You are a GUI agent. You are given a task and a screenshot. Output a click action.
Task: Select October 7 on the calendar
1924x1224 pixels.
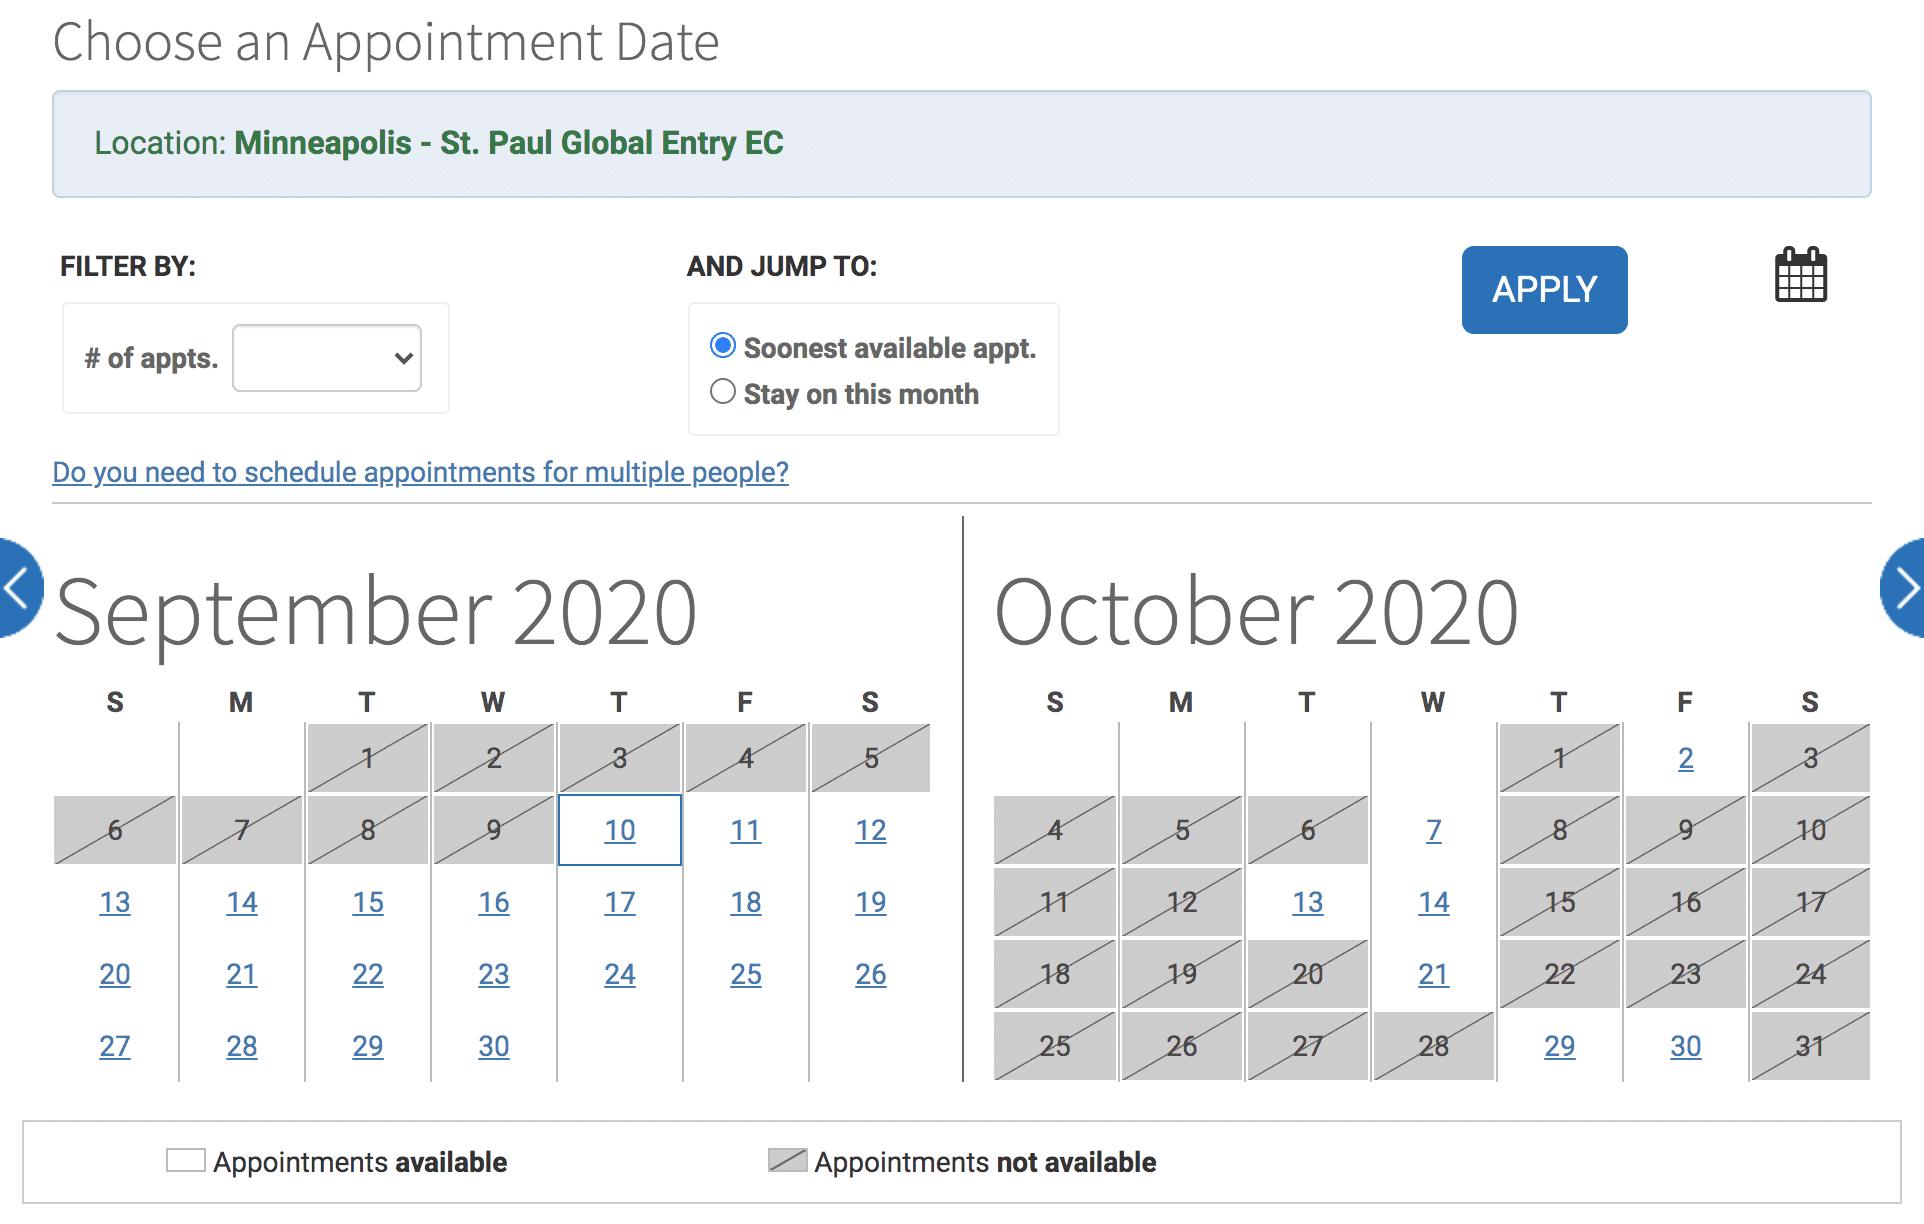[x=1433, y=829]
